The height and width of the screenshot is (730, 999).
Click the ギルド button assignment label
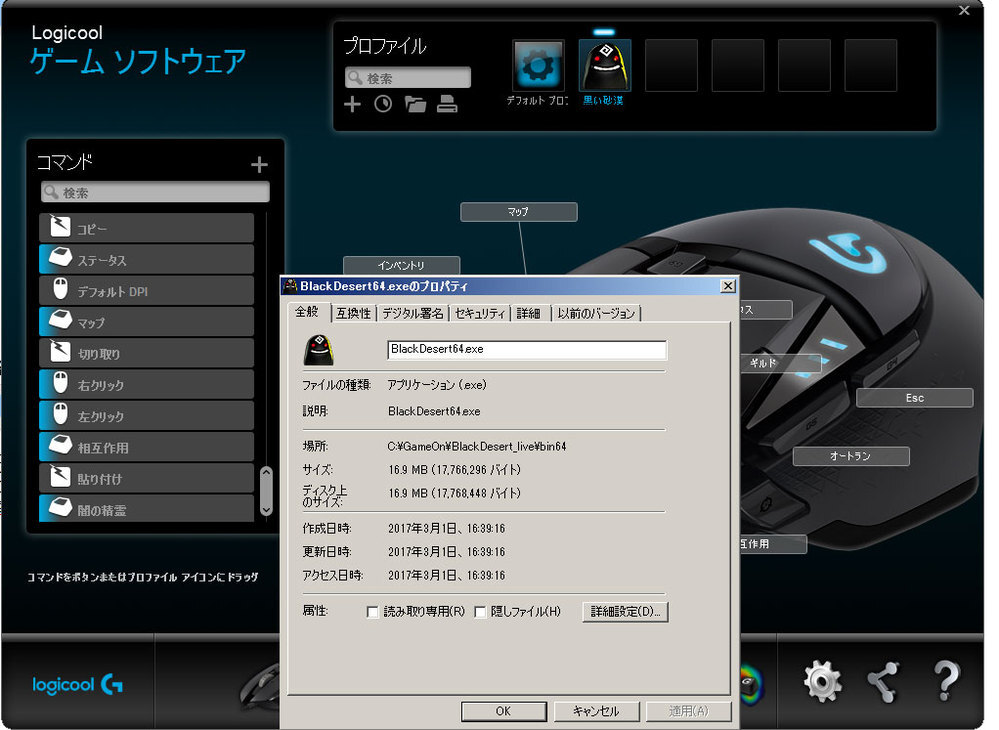[x=780, y=363]
